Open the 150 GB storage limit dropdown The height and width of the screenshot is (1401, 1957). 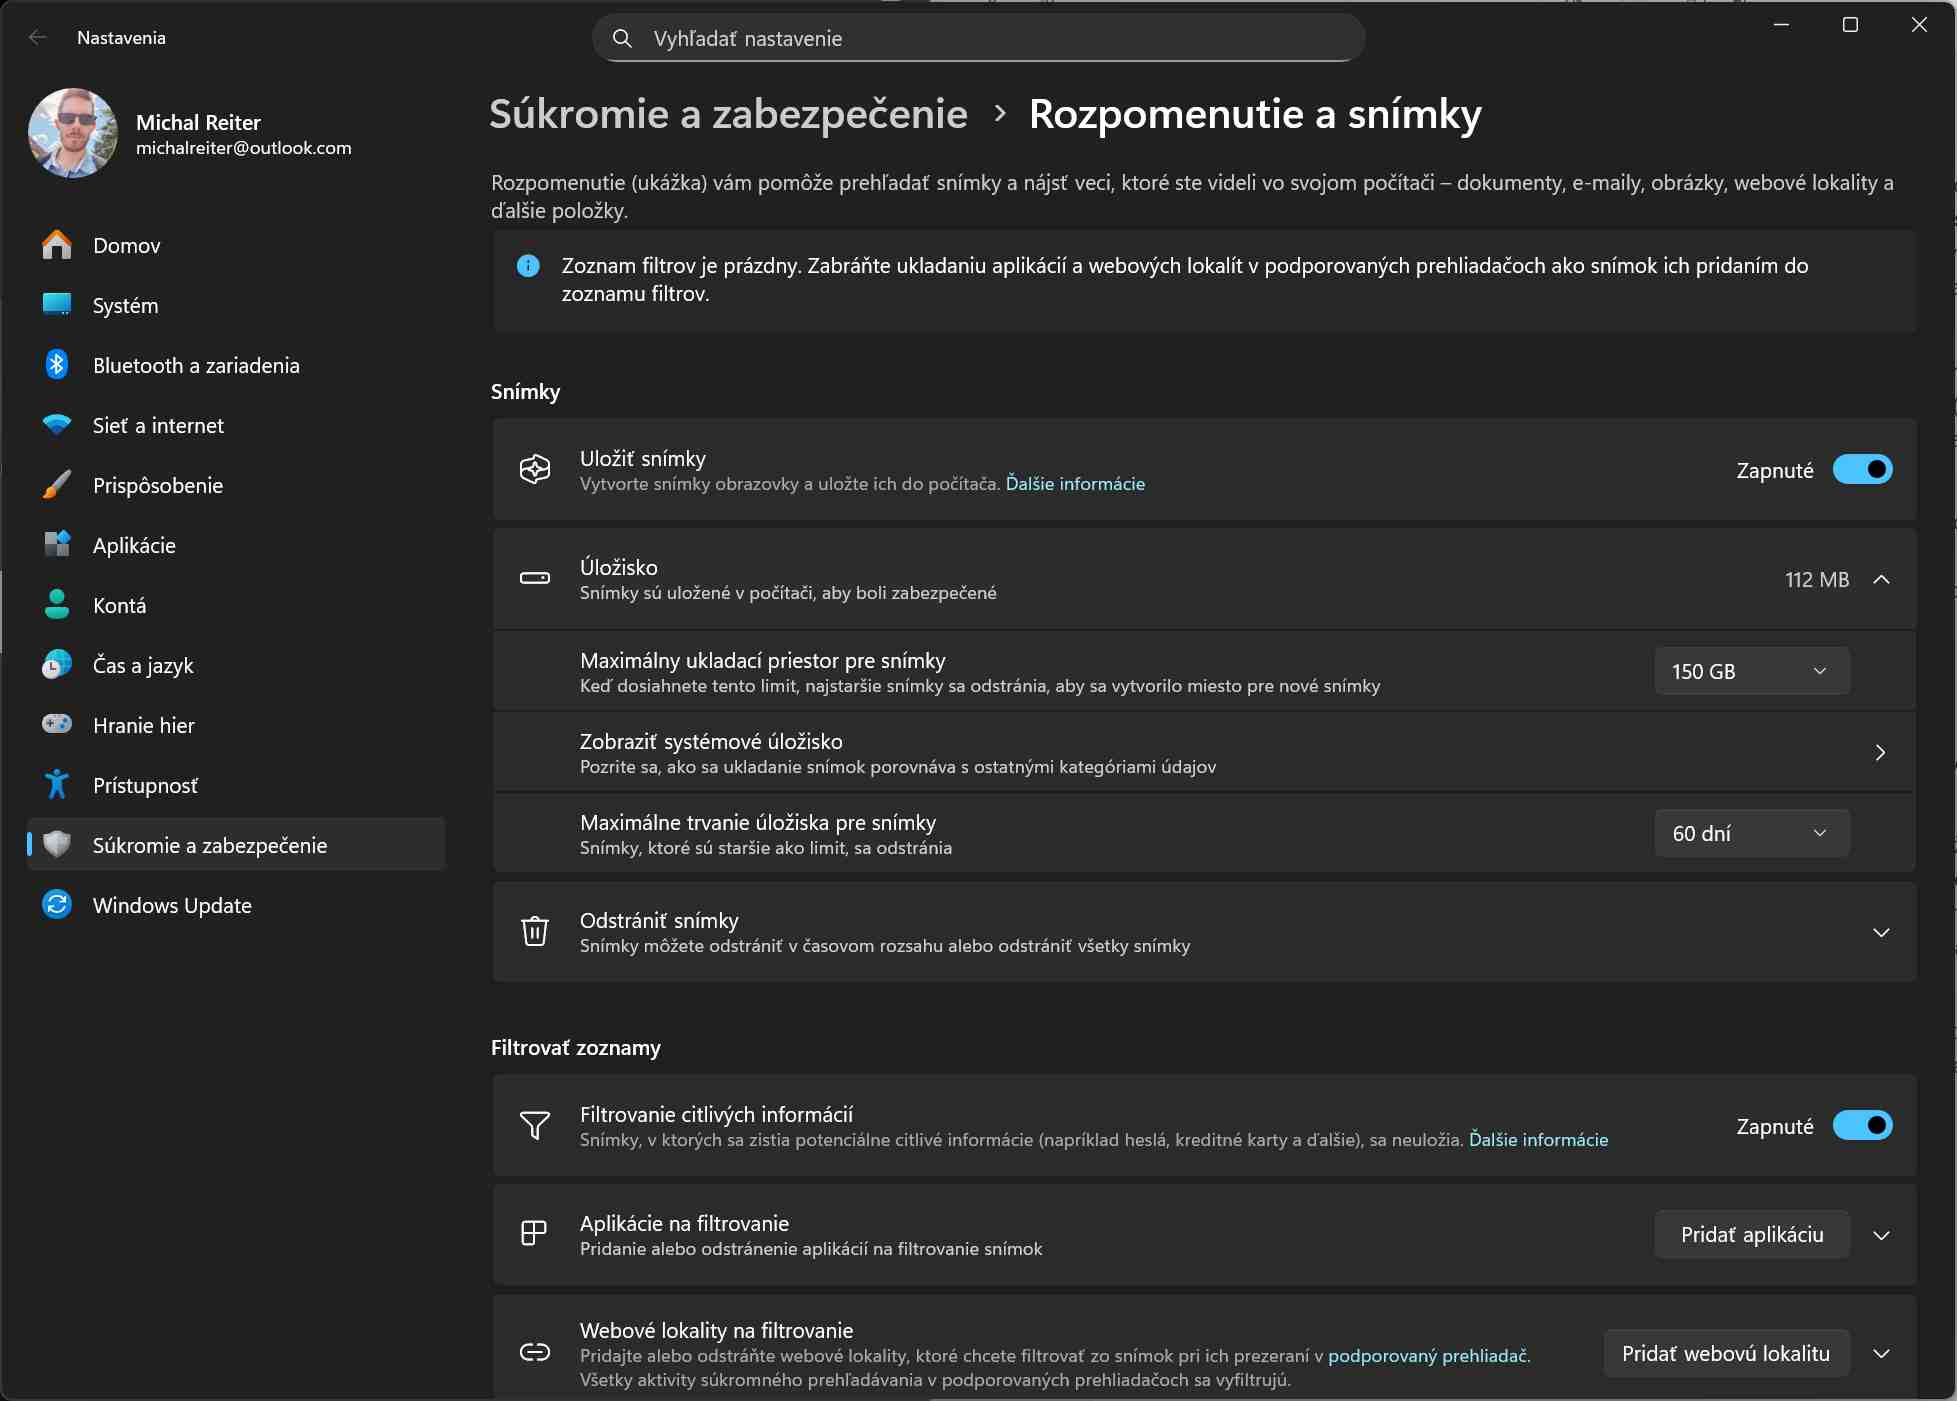[x=1751, y=671]
